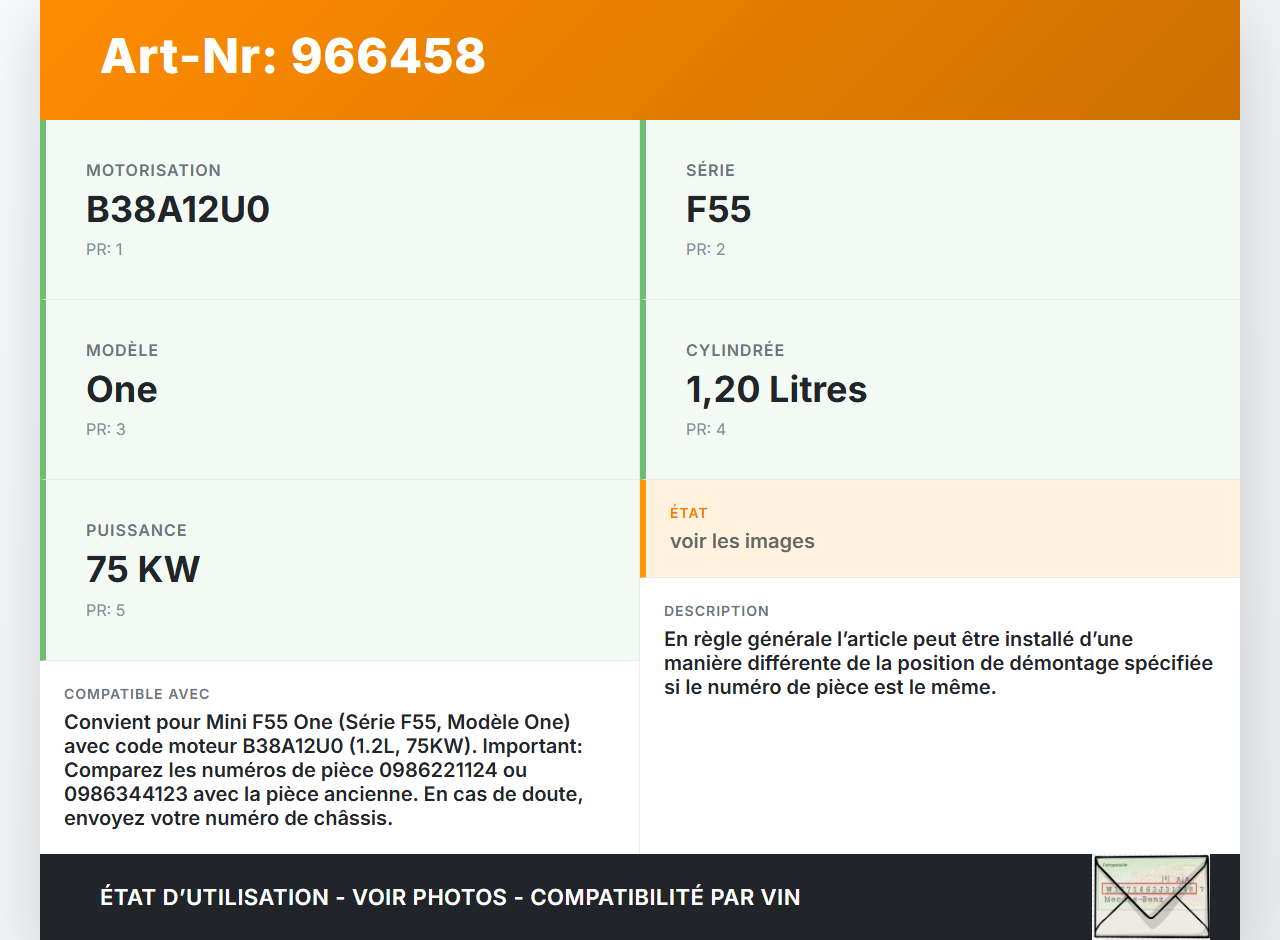Select the B38A12U0 motorisation value

click(178, 210)
